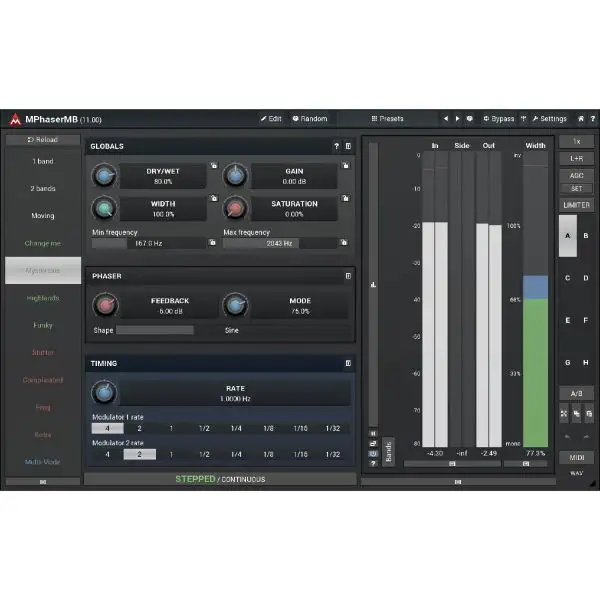
Task: Open meter help question mark icon
Action: (x=373, y=464)
